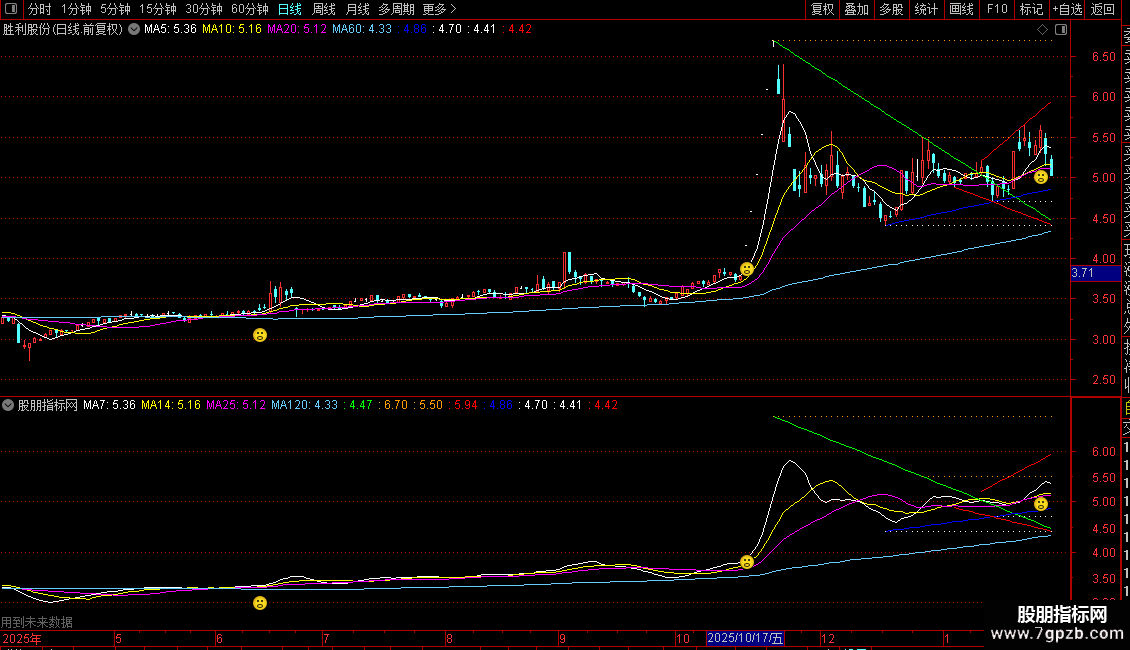Switch to the 周线 weekly chart
The height and width of the screenshot is (650, 1130).
(324, 9)
